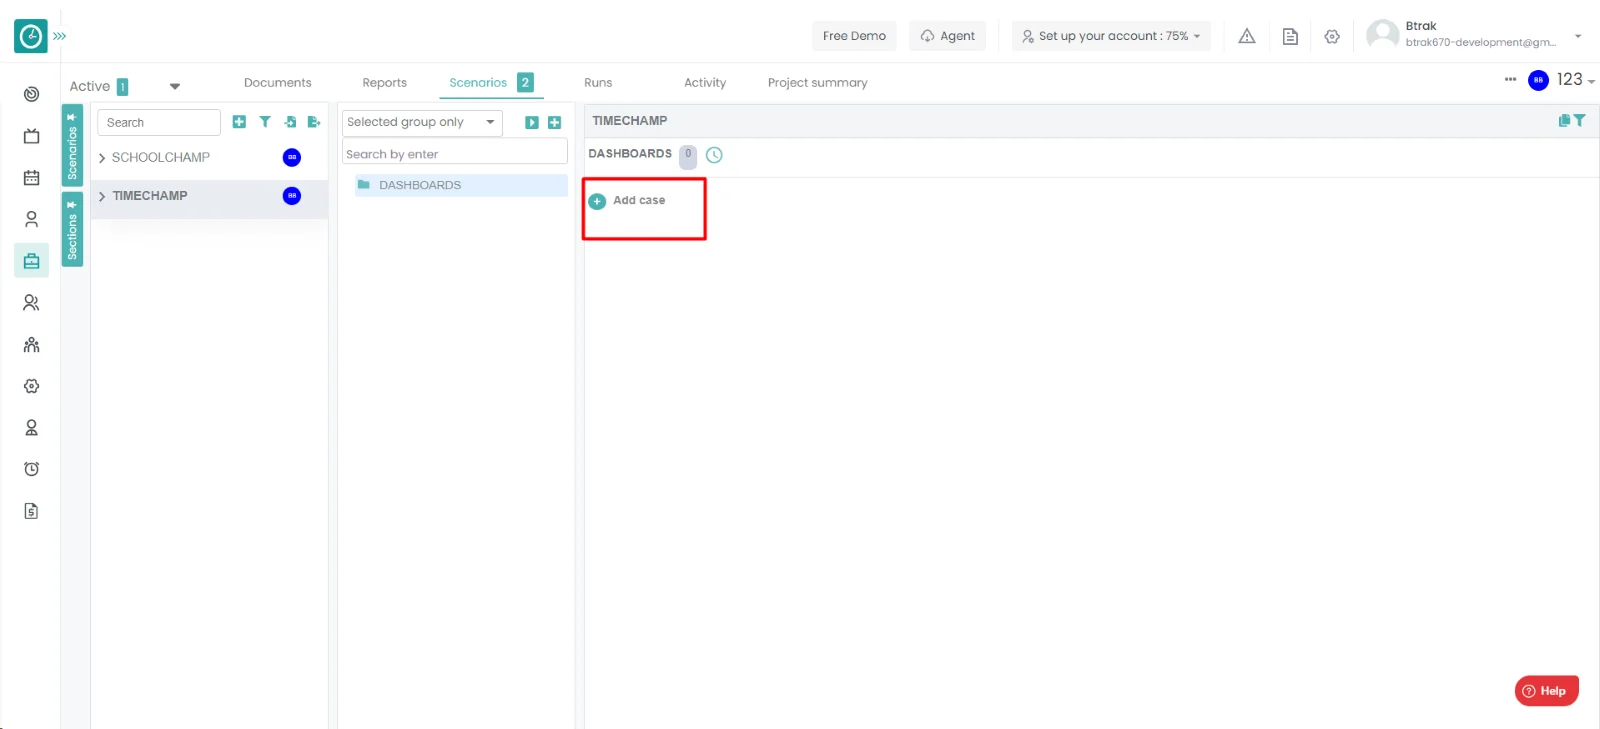Click the add scenario plus icon

pyautogui.click(x=239, y=122)
